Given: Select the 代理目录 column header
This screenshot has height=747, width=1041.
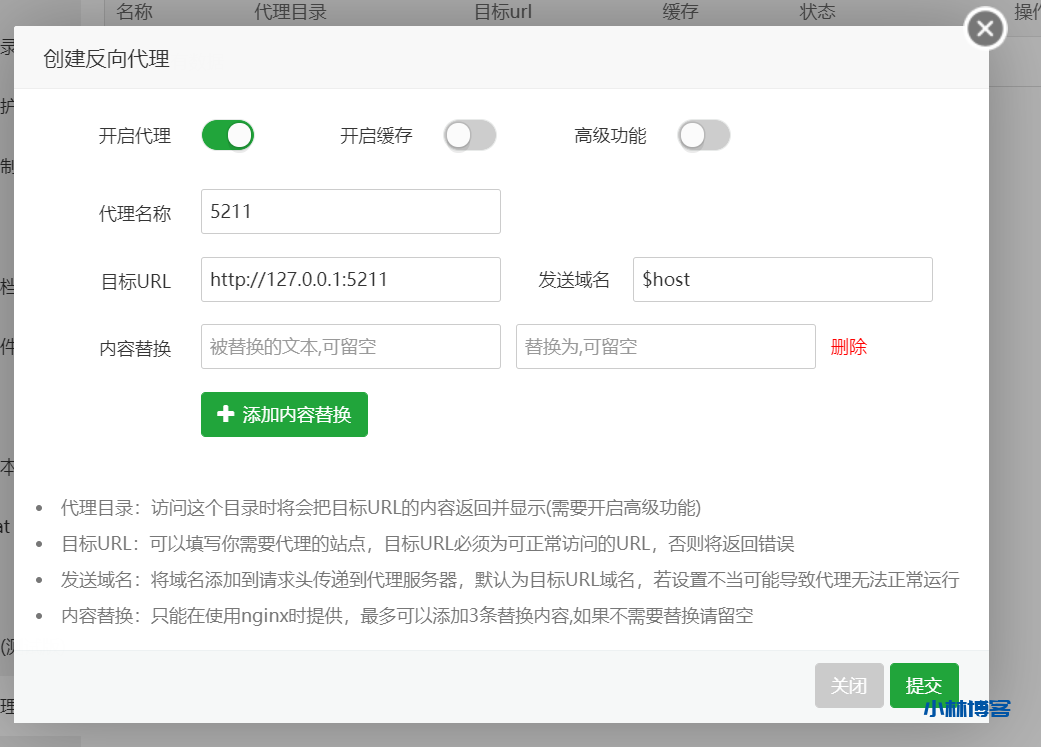Looking at the screenshot, I should click(291, 12).
